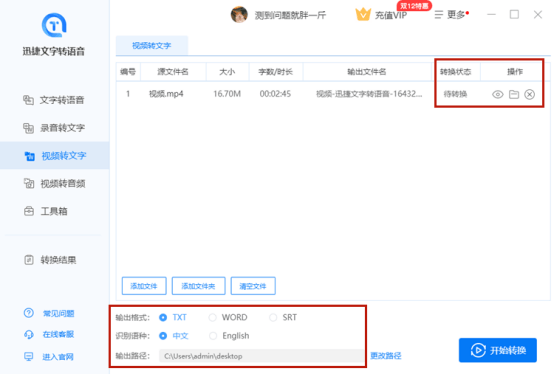Open the 更多 hamburger menu
Viewport: 554px width, 375px height.
[451, 14]
